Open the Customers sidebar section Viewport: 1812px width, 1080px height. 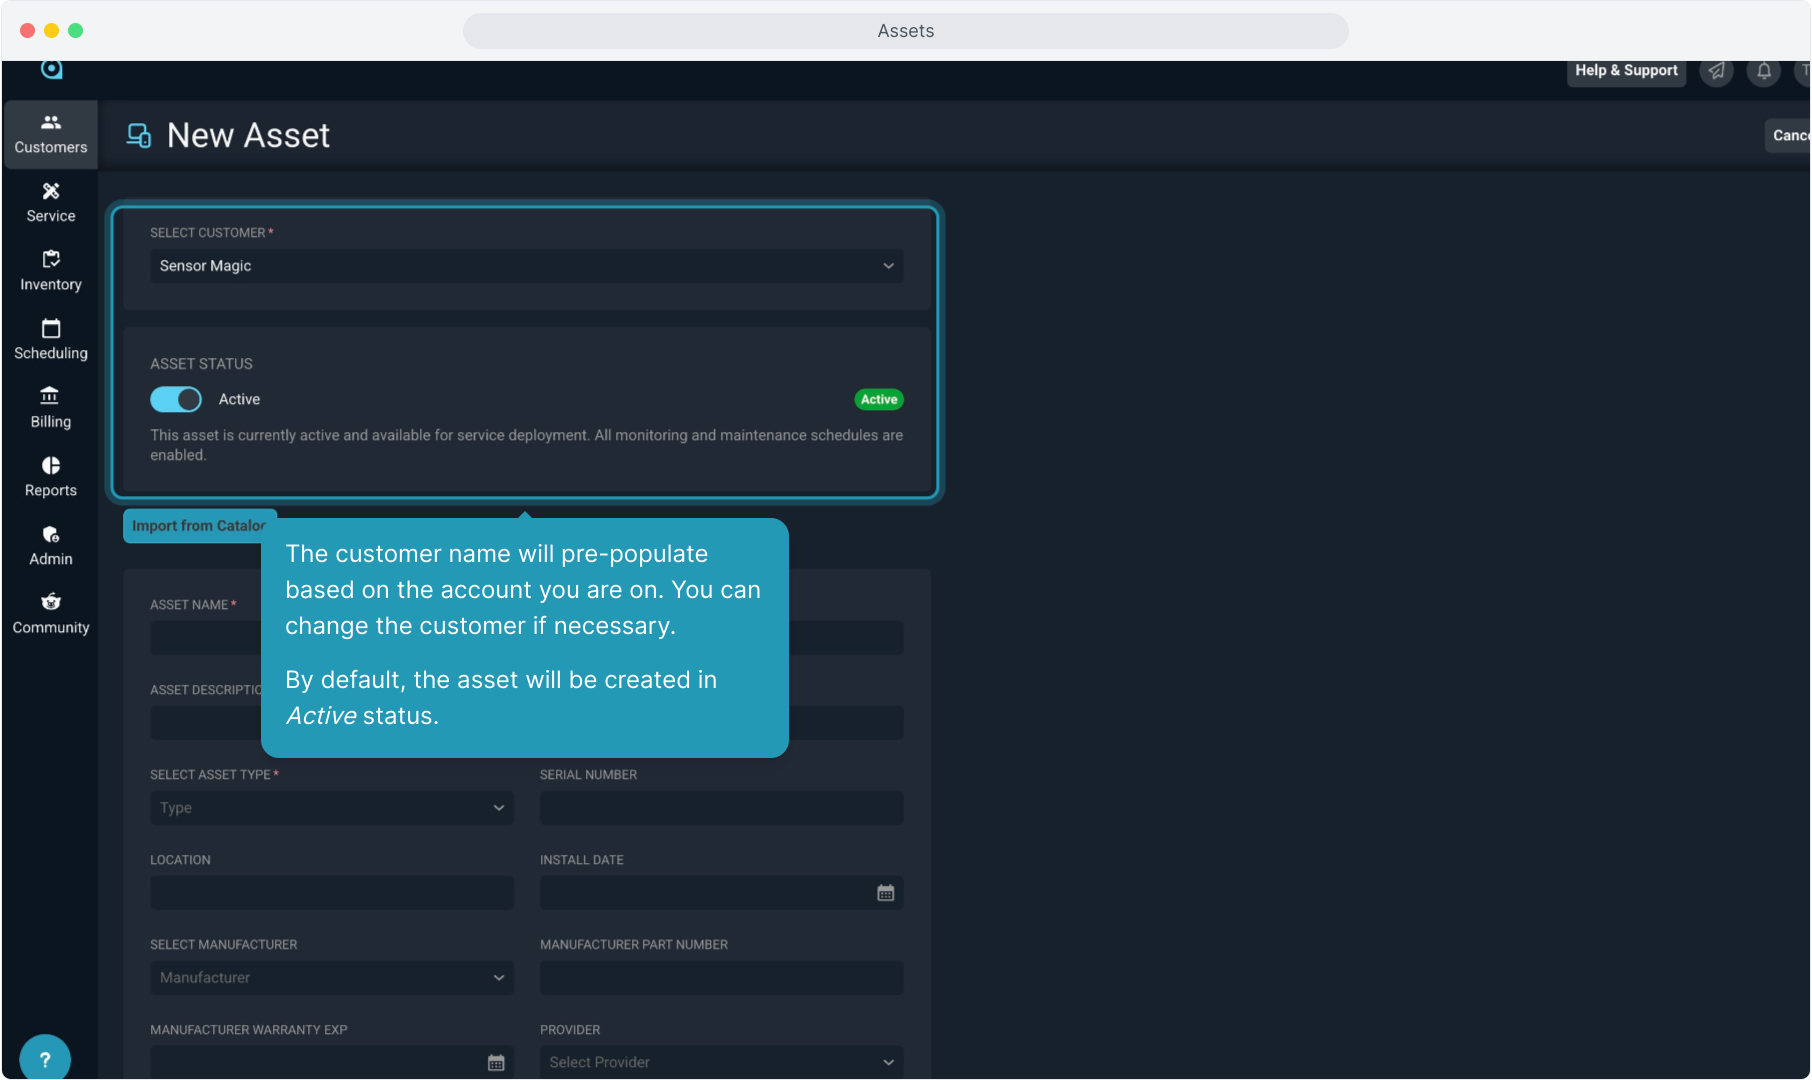[51, 134]
